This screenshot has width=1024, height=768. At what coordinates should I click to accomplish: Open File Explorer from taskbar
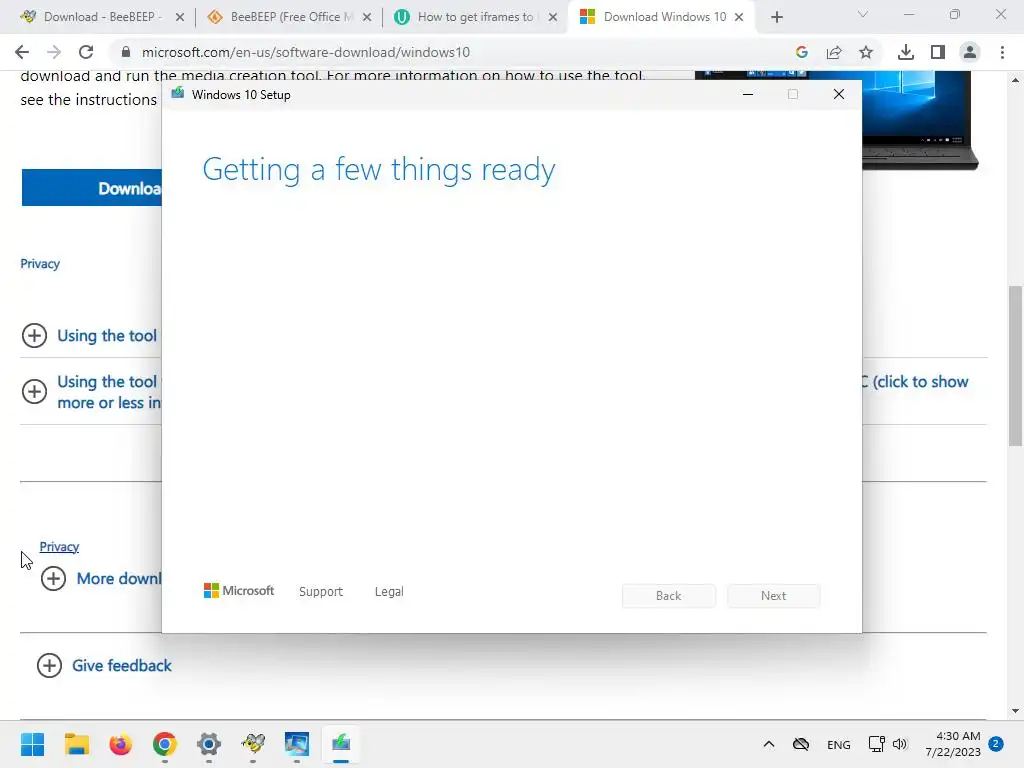[77, 744]
